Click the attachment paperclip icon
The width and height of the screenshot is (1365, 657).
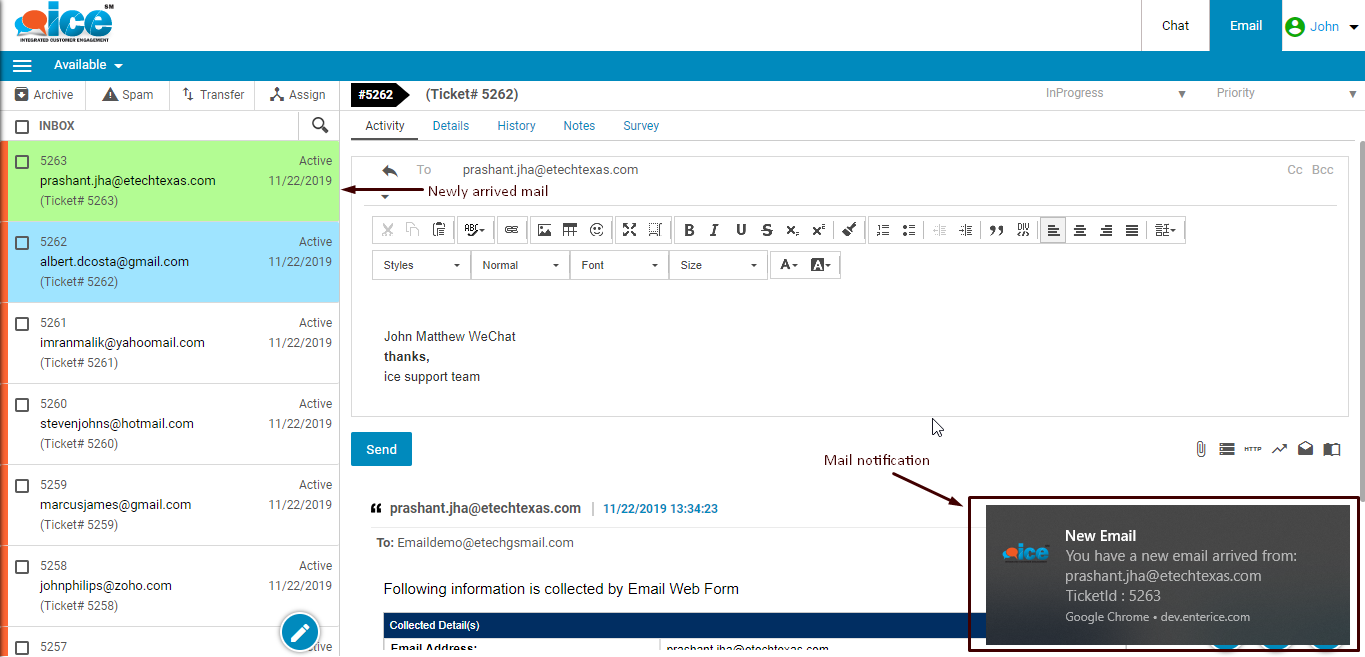(1200, 450)
